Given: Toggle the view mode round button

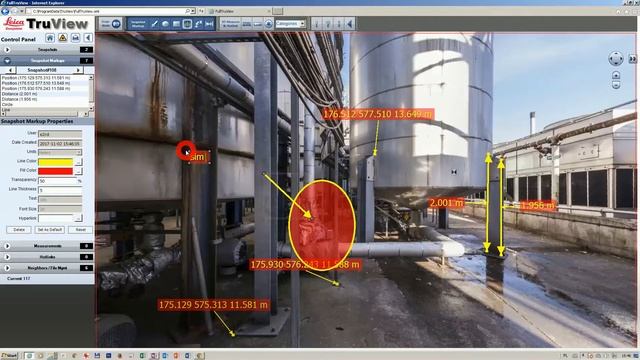Looking at the screenshot, I should tap(116, 24).
